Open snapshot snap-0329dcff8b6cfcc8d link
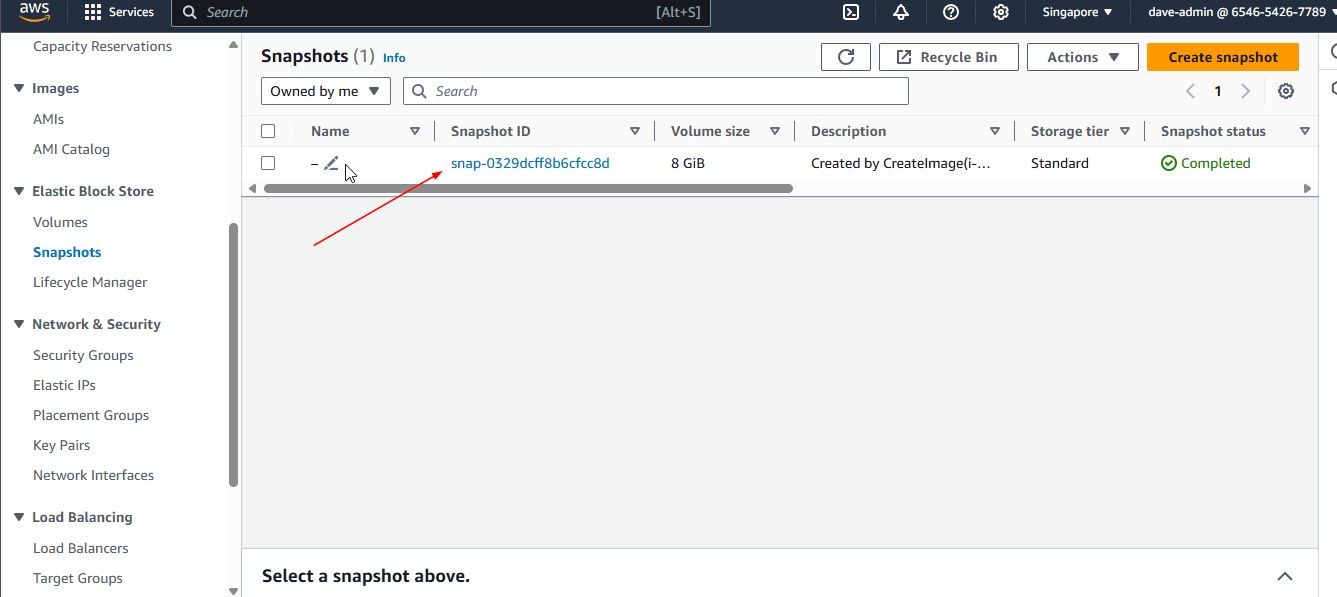Screen dimensions: 1337x597 (x=530, y=163)
